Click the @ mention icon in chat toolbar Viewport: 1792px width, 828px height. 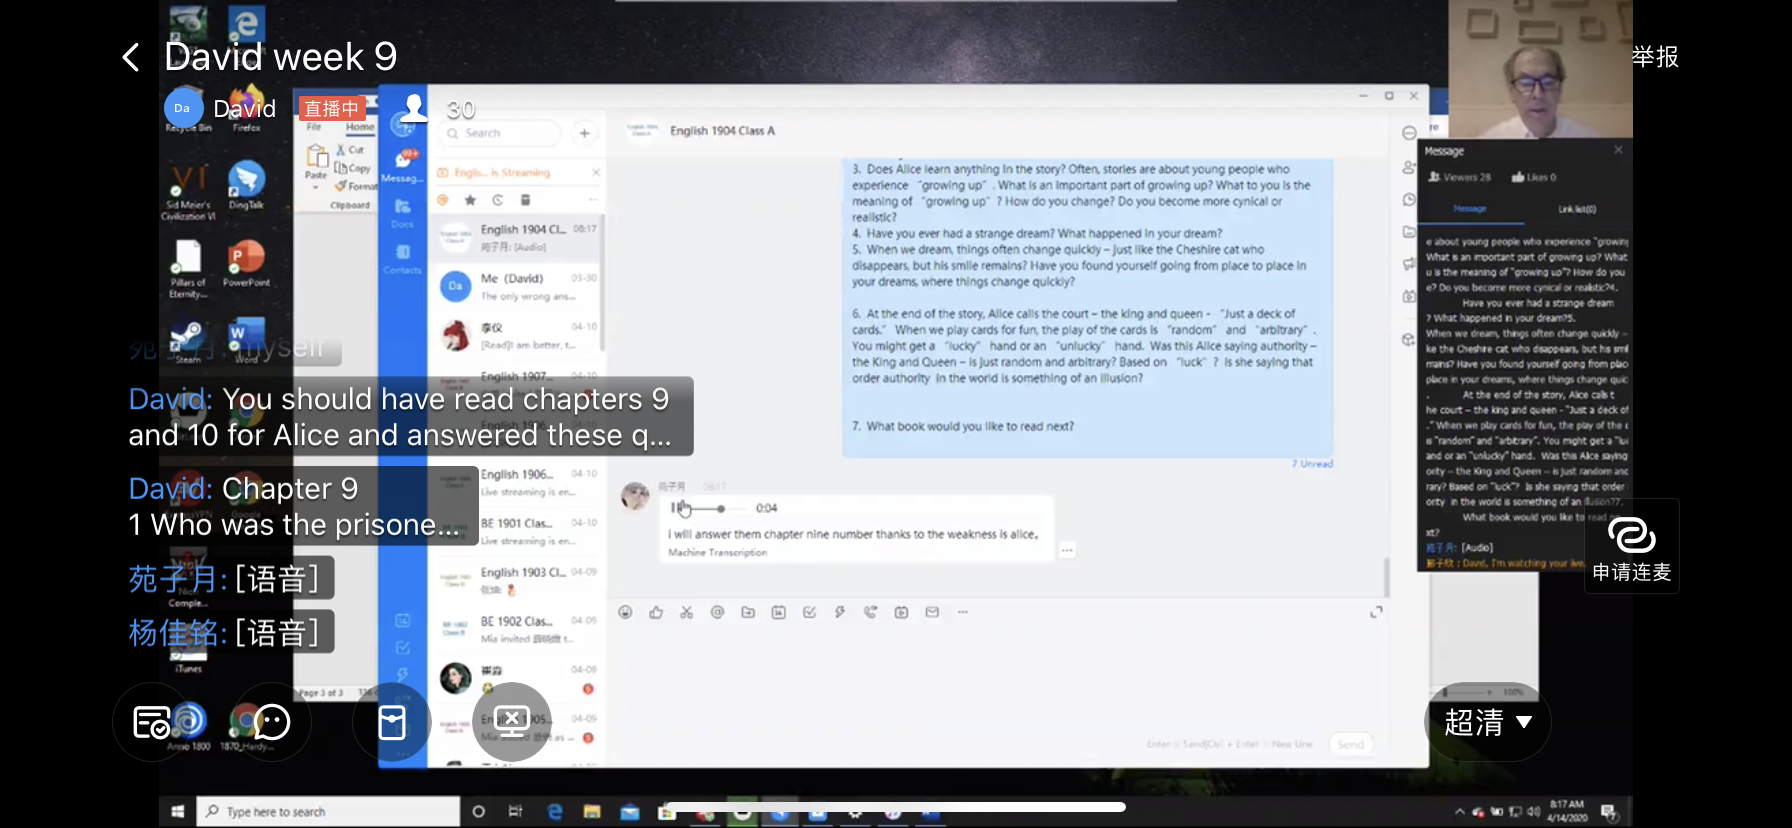[x=717, y=612]
